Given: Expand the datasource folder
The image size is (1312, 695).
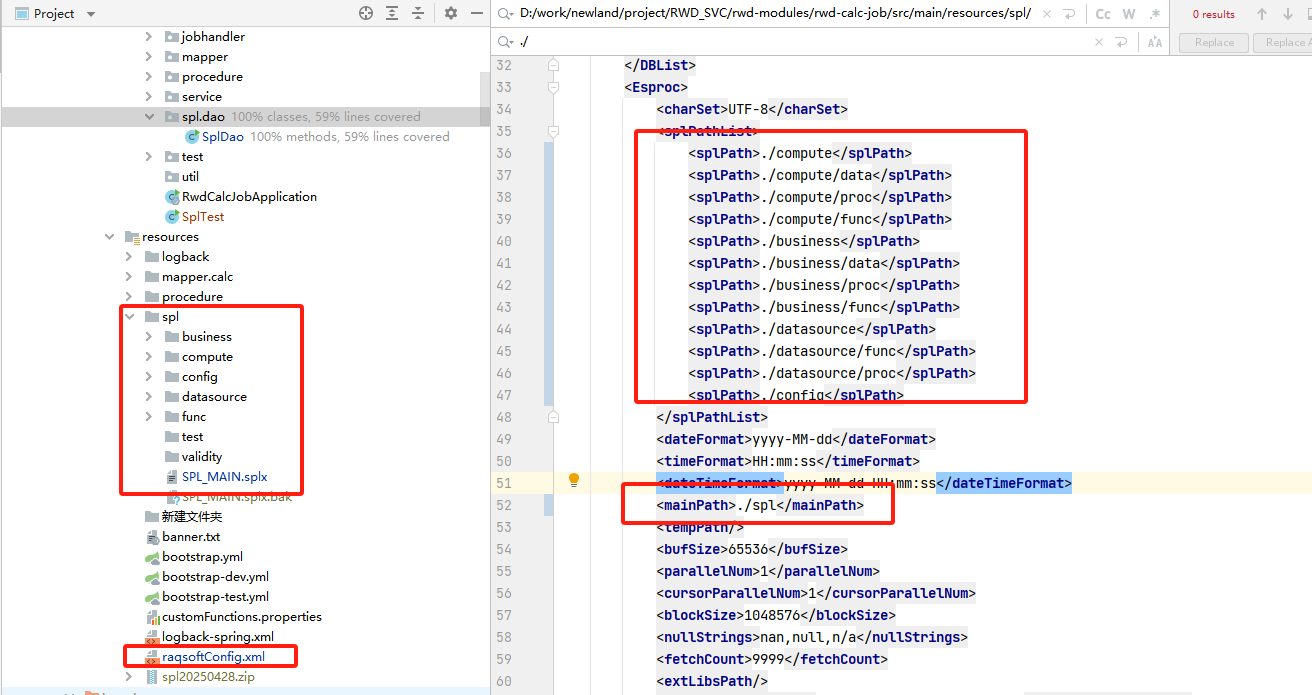Looking at the screenshot, I should (149, 397).
